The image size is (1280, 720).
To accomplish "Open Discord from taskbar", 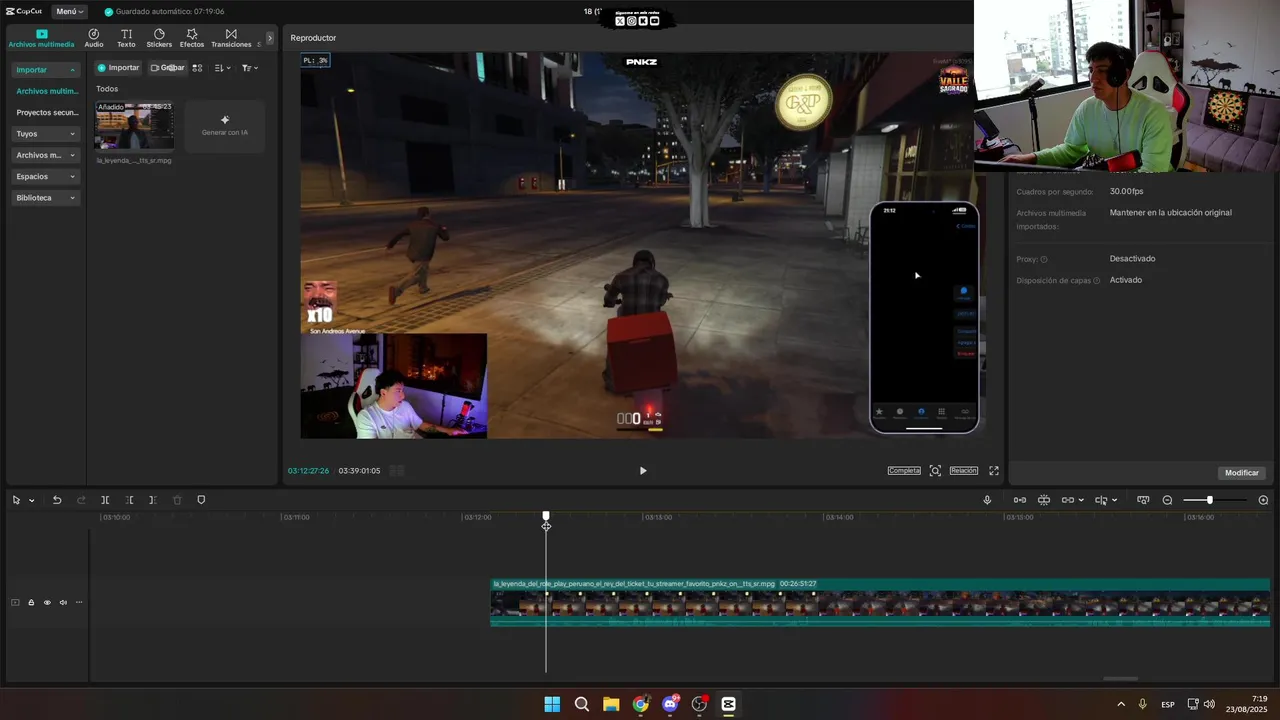I will point(670,704).
